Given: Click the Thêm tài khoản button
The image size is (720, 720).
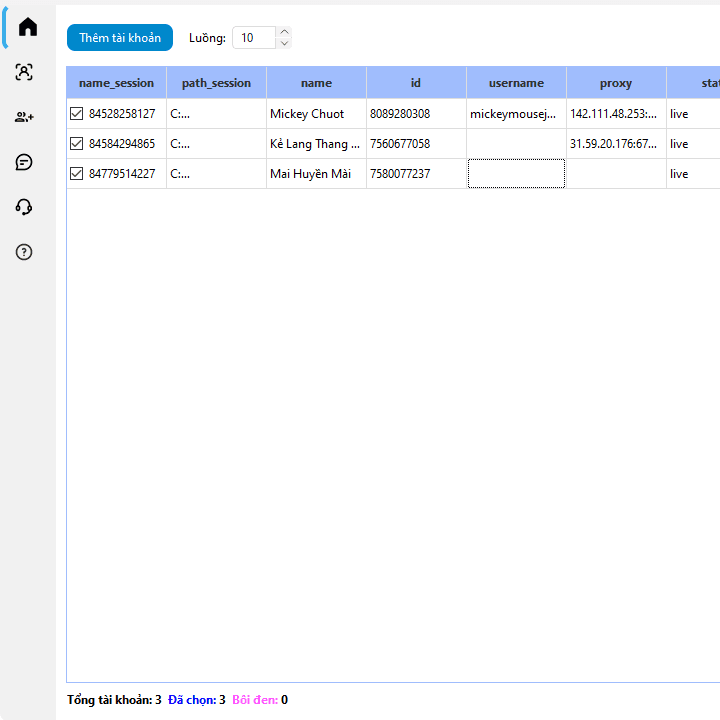Looking at the screenshot, I should [120, 38].
